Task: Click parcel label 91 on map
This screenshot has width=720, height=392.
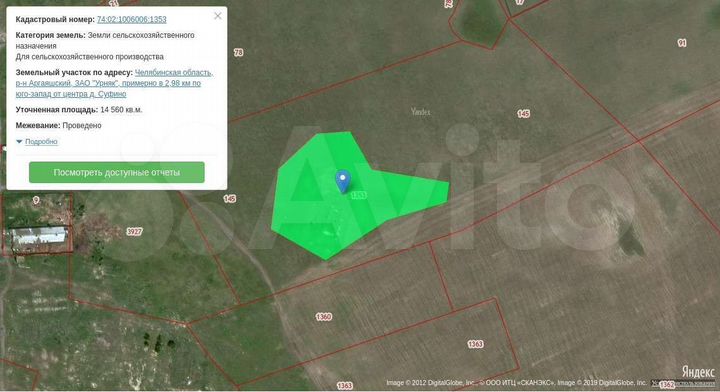Action: [x=682, y=43]
